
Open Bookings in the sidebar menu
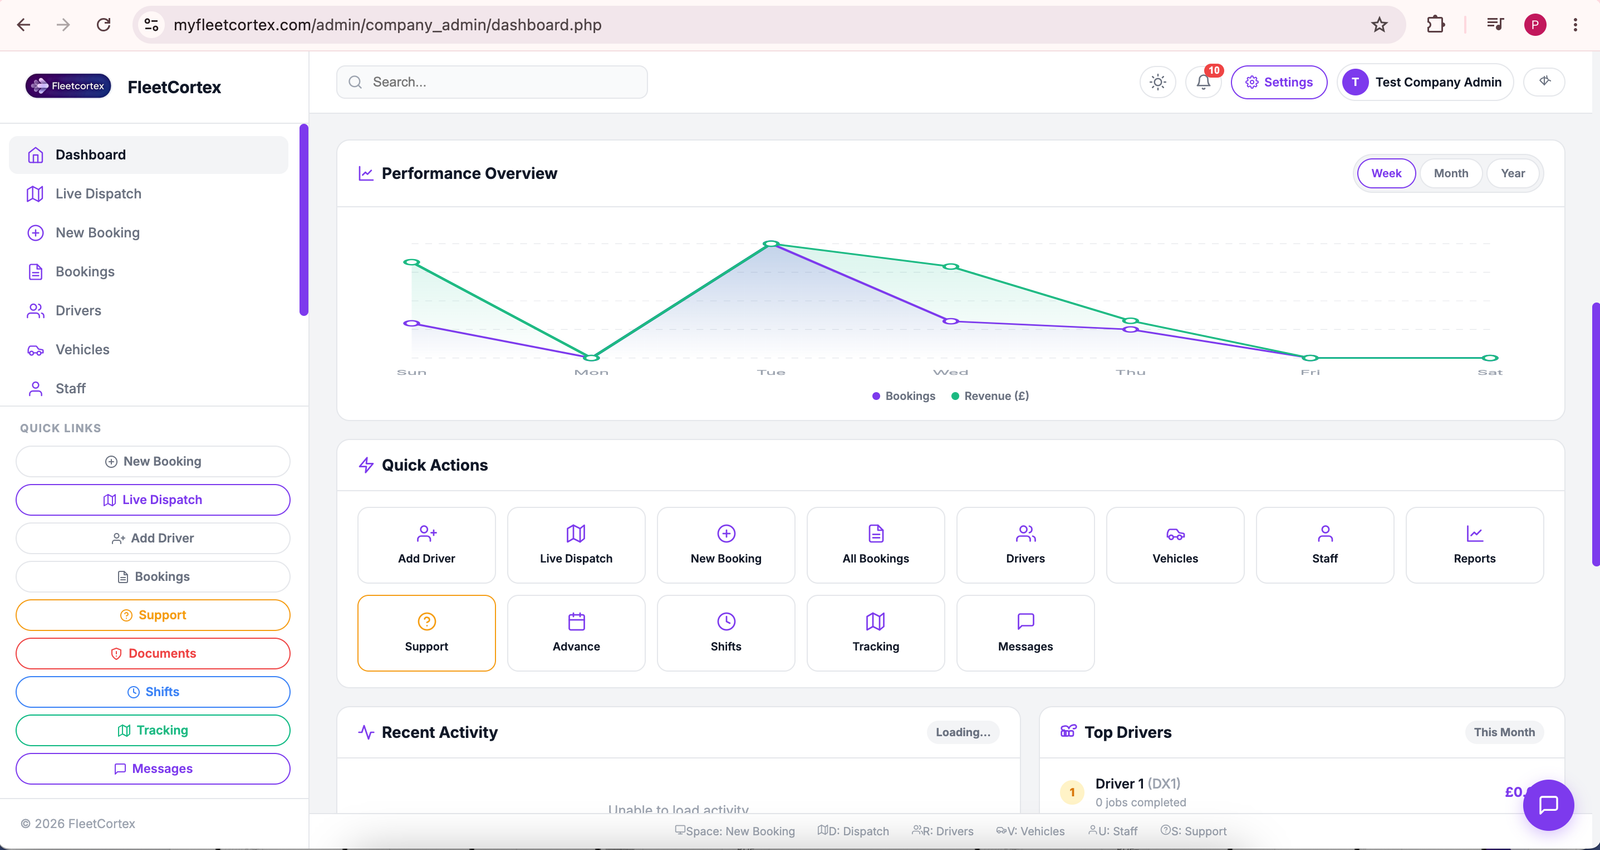click(149, 272)
